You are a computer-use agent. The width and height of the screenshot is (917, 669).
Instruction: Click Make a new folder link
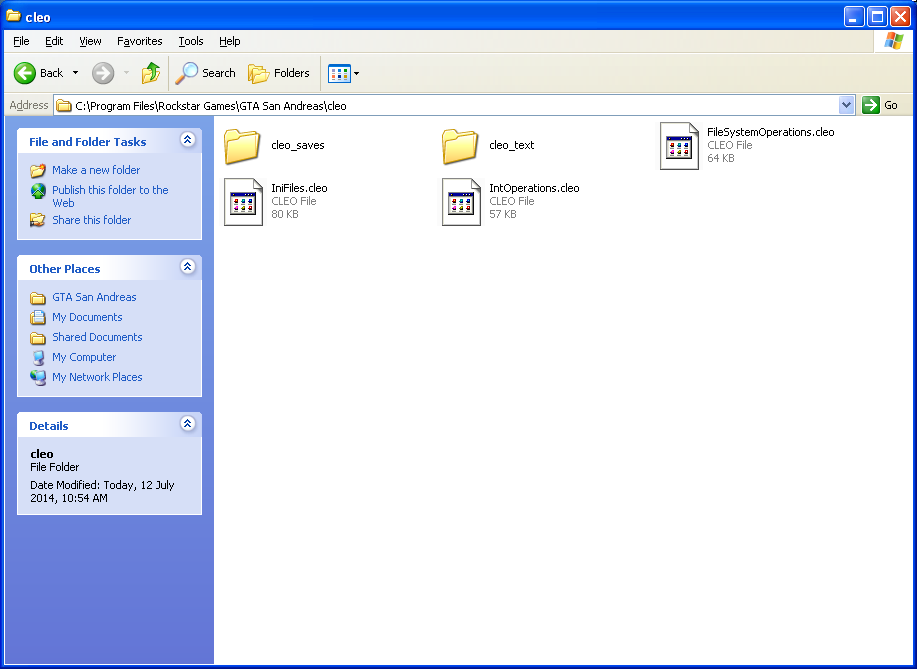[x=96, y=170]
